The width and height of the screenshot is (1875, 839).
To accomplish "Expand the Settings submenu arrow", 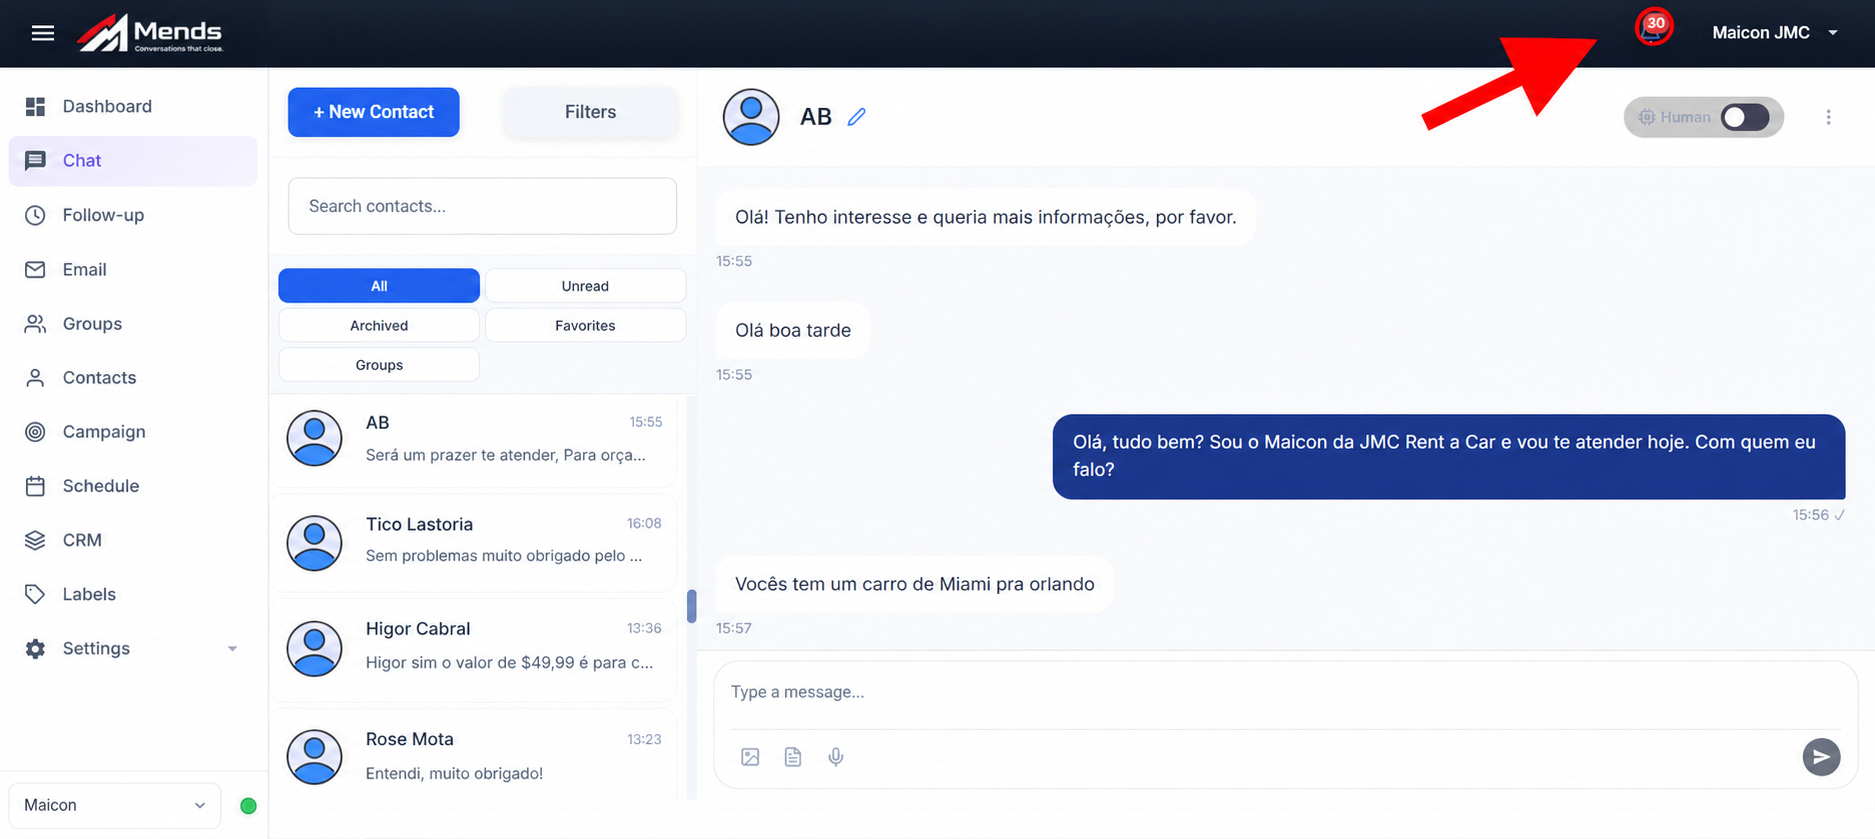I will click(232, 649).
